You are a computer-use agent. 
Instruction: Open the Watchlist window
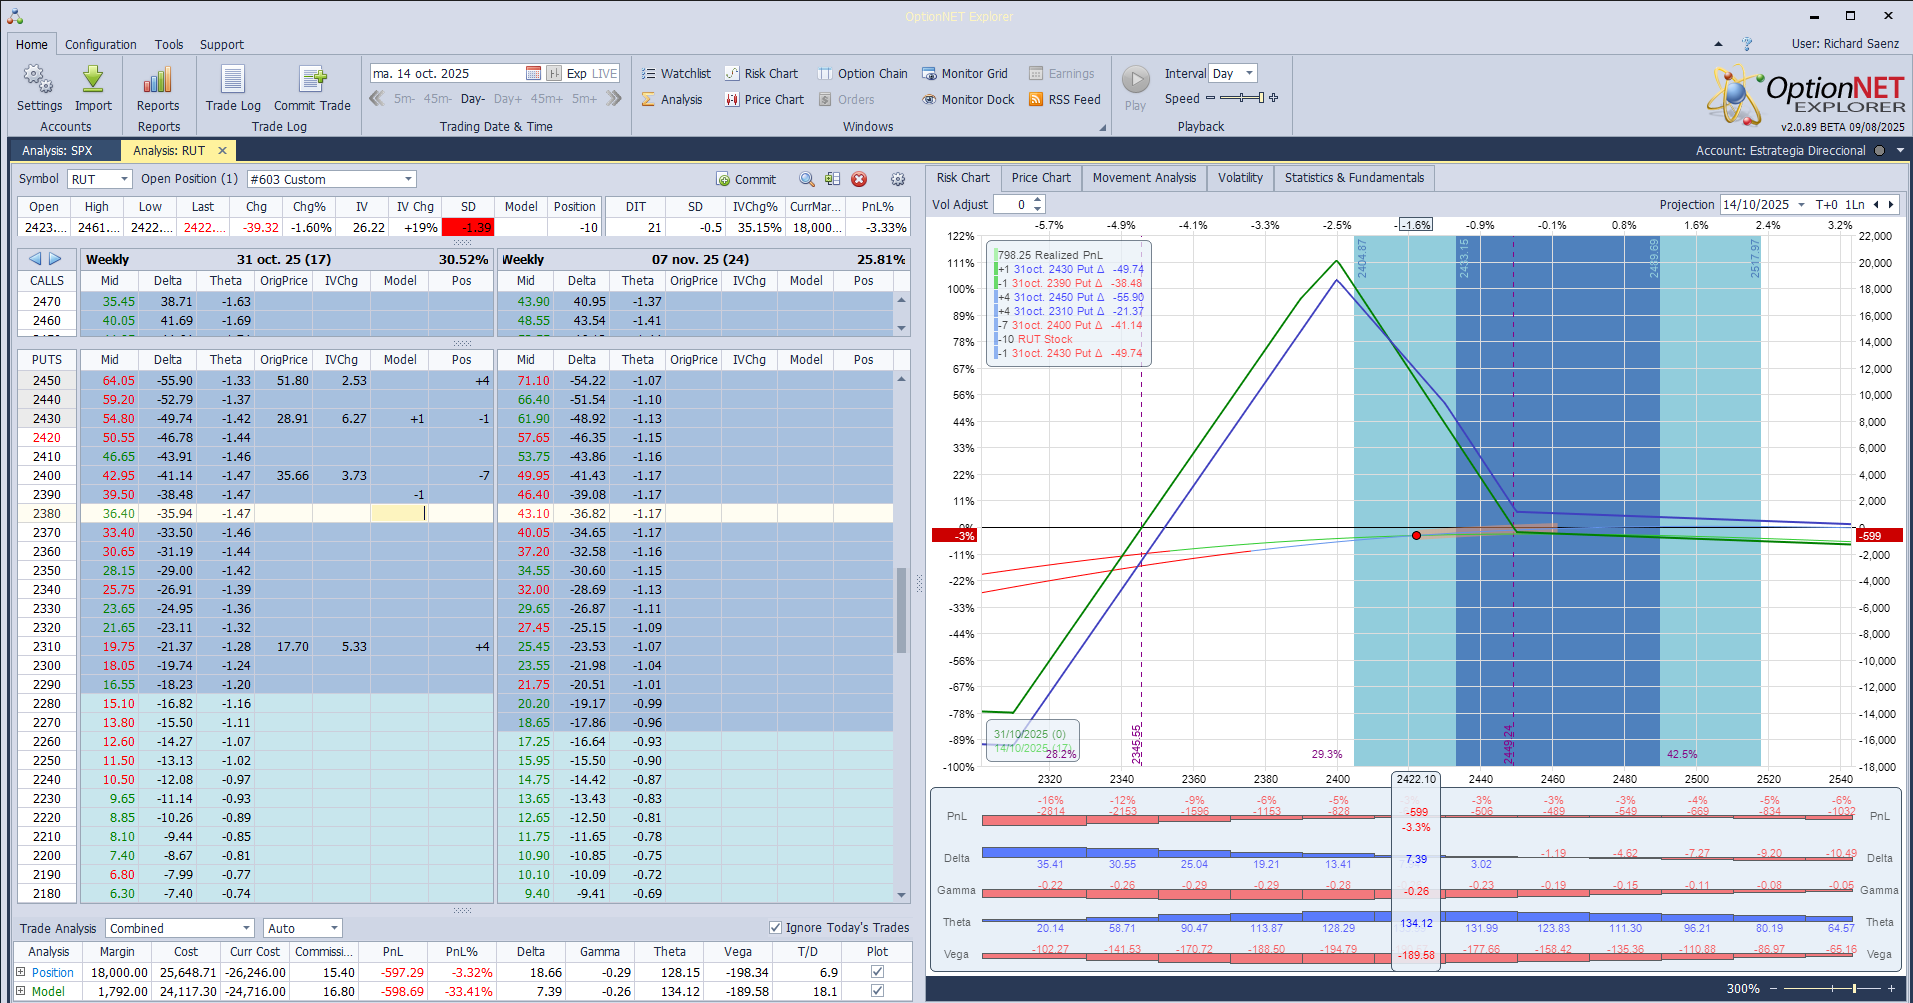coord(676,73)
